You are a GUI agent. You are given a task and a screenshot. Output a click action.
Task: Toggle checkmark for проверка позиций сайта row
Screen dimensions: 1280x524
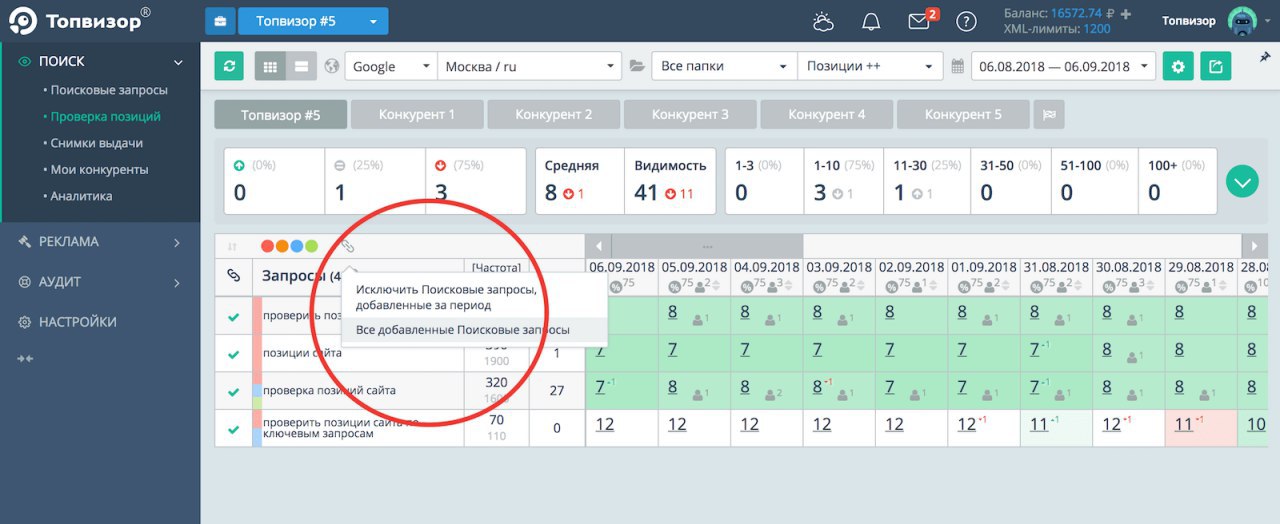point(233,390)
